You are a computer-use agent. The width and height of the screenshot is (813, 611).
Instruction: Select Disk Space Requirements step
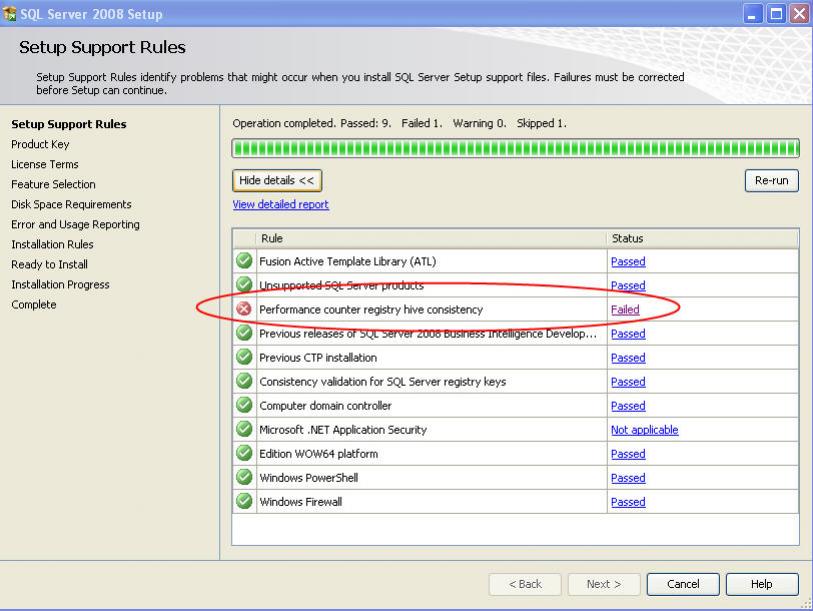(71, 204)
